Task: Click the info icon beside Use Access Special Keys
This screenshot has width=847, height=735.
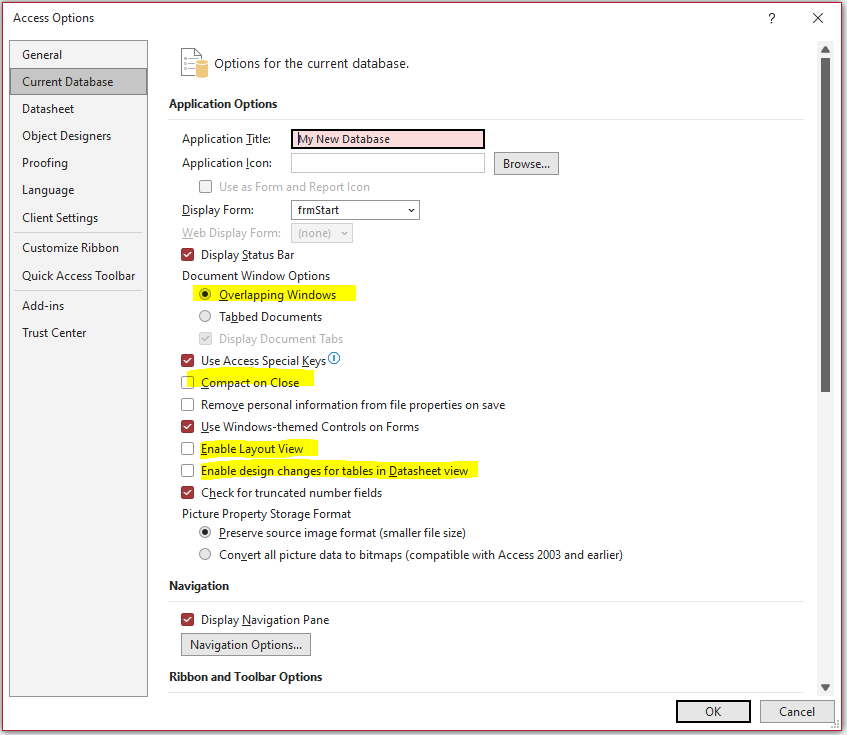Action: [334, 358]
